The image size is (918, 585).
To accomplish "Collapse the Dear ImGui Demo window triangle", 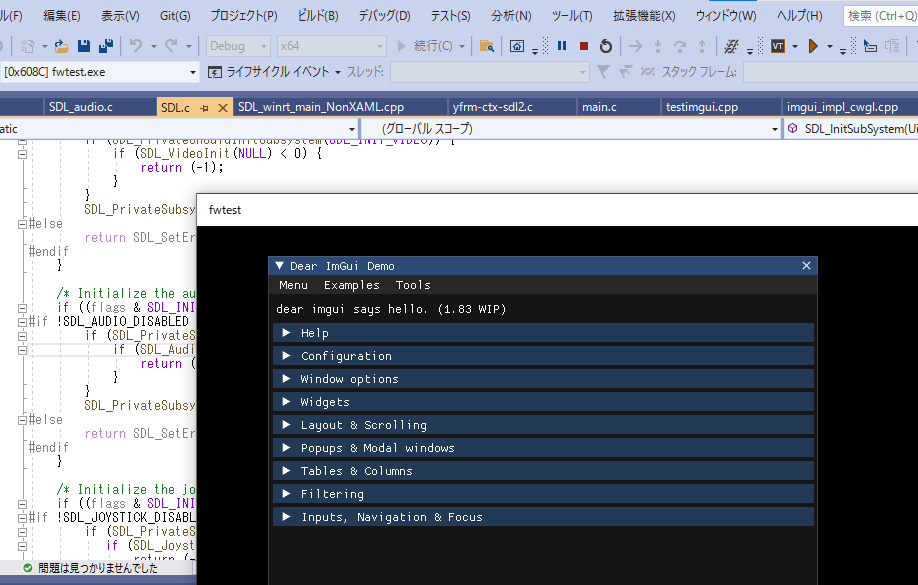I will click(x=279, y=266).
